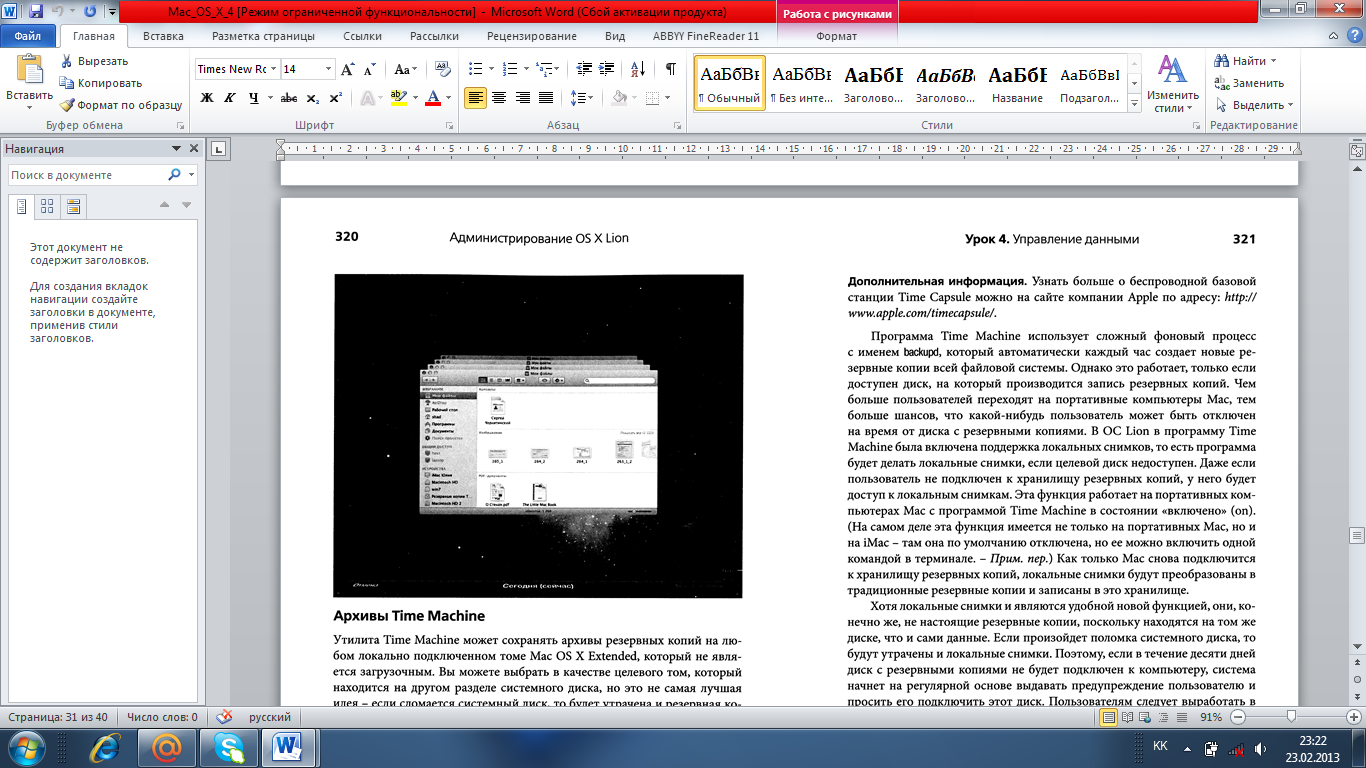Apply the Название style
1366x768 pixels.
coord(1018,84)
